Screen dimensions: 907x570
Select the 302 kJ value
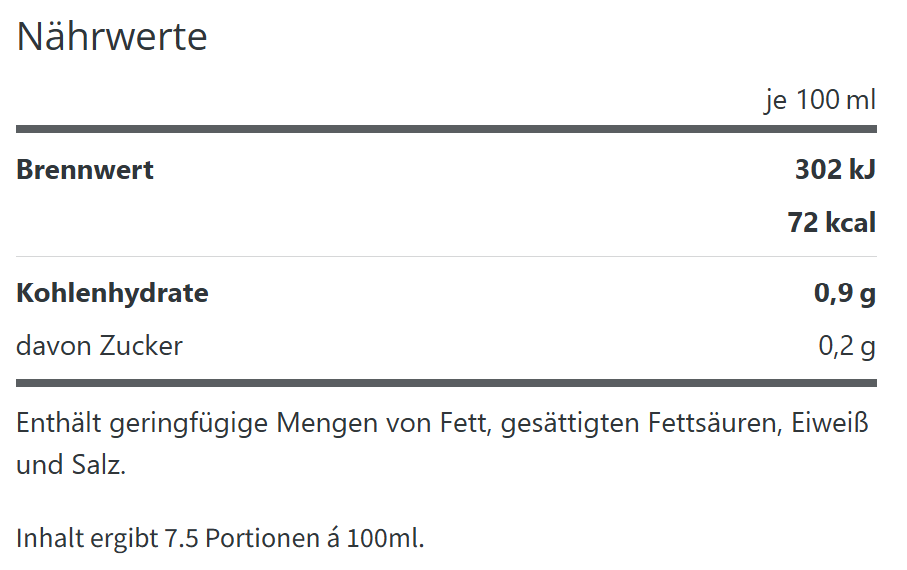(x=835, y=170)
